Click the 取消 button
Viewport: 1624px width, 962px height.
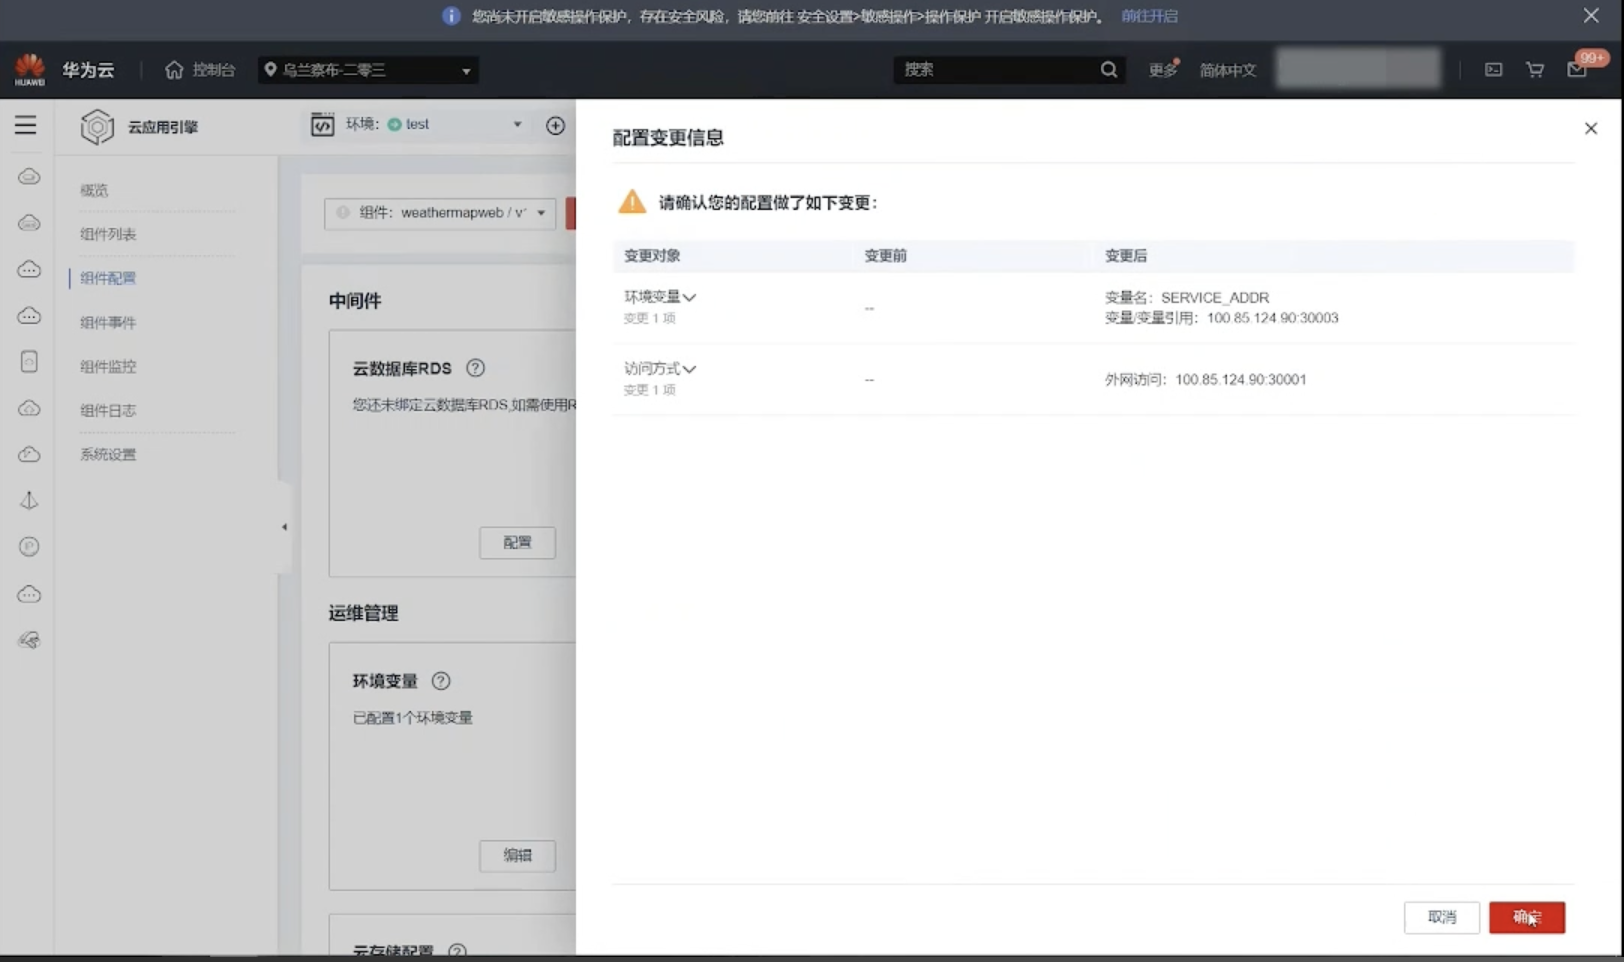1442,917
